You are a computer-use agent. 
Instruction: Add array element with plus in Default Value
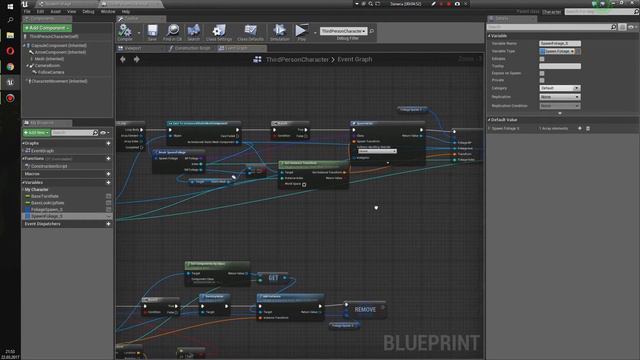click(x=580, y=128)
